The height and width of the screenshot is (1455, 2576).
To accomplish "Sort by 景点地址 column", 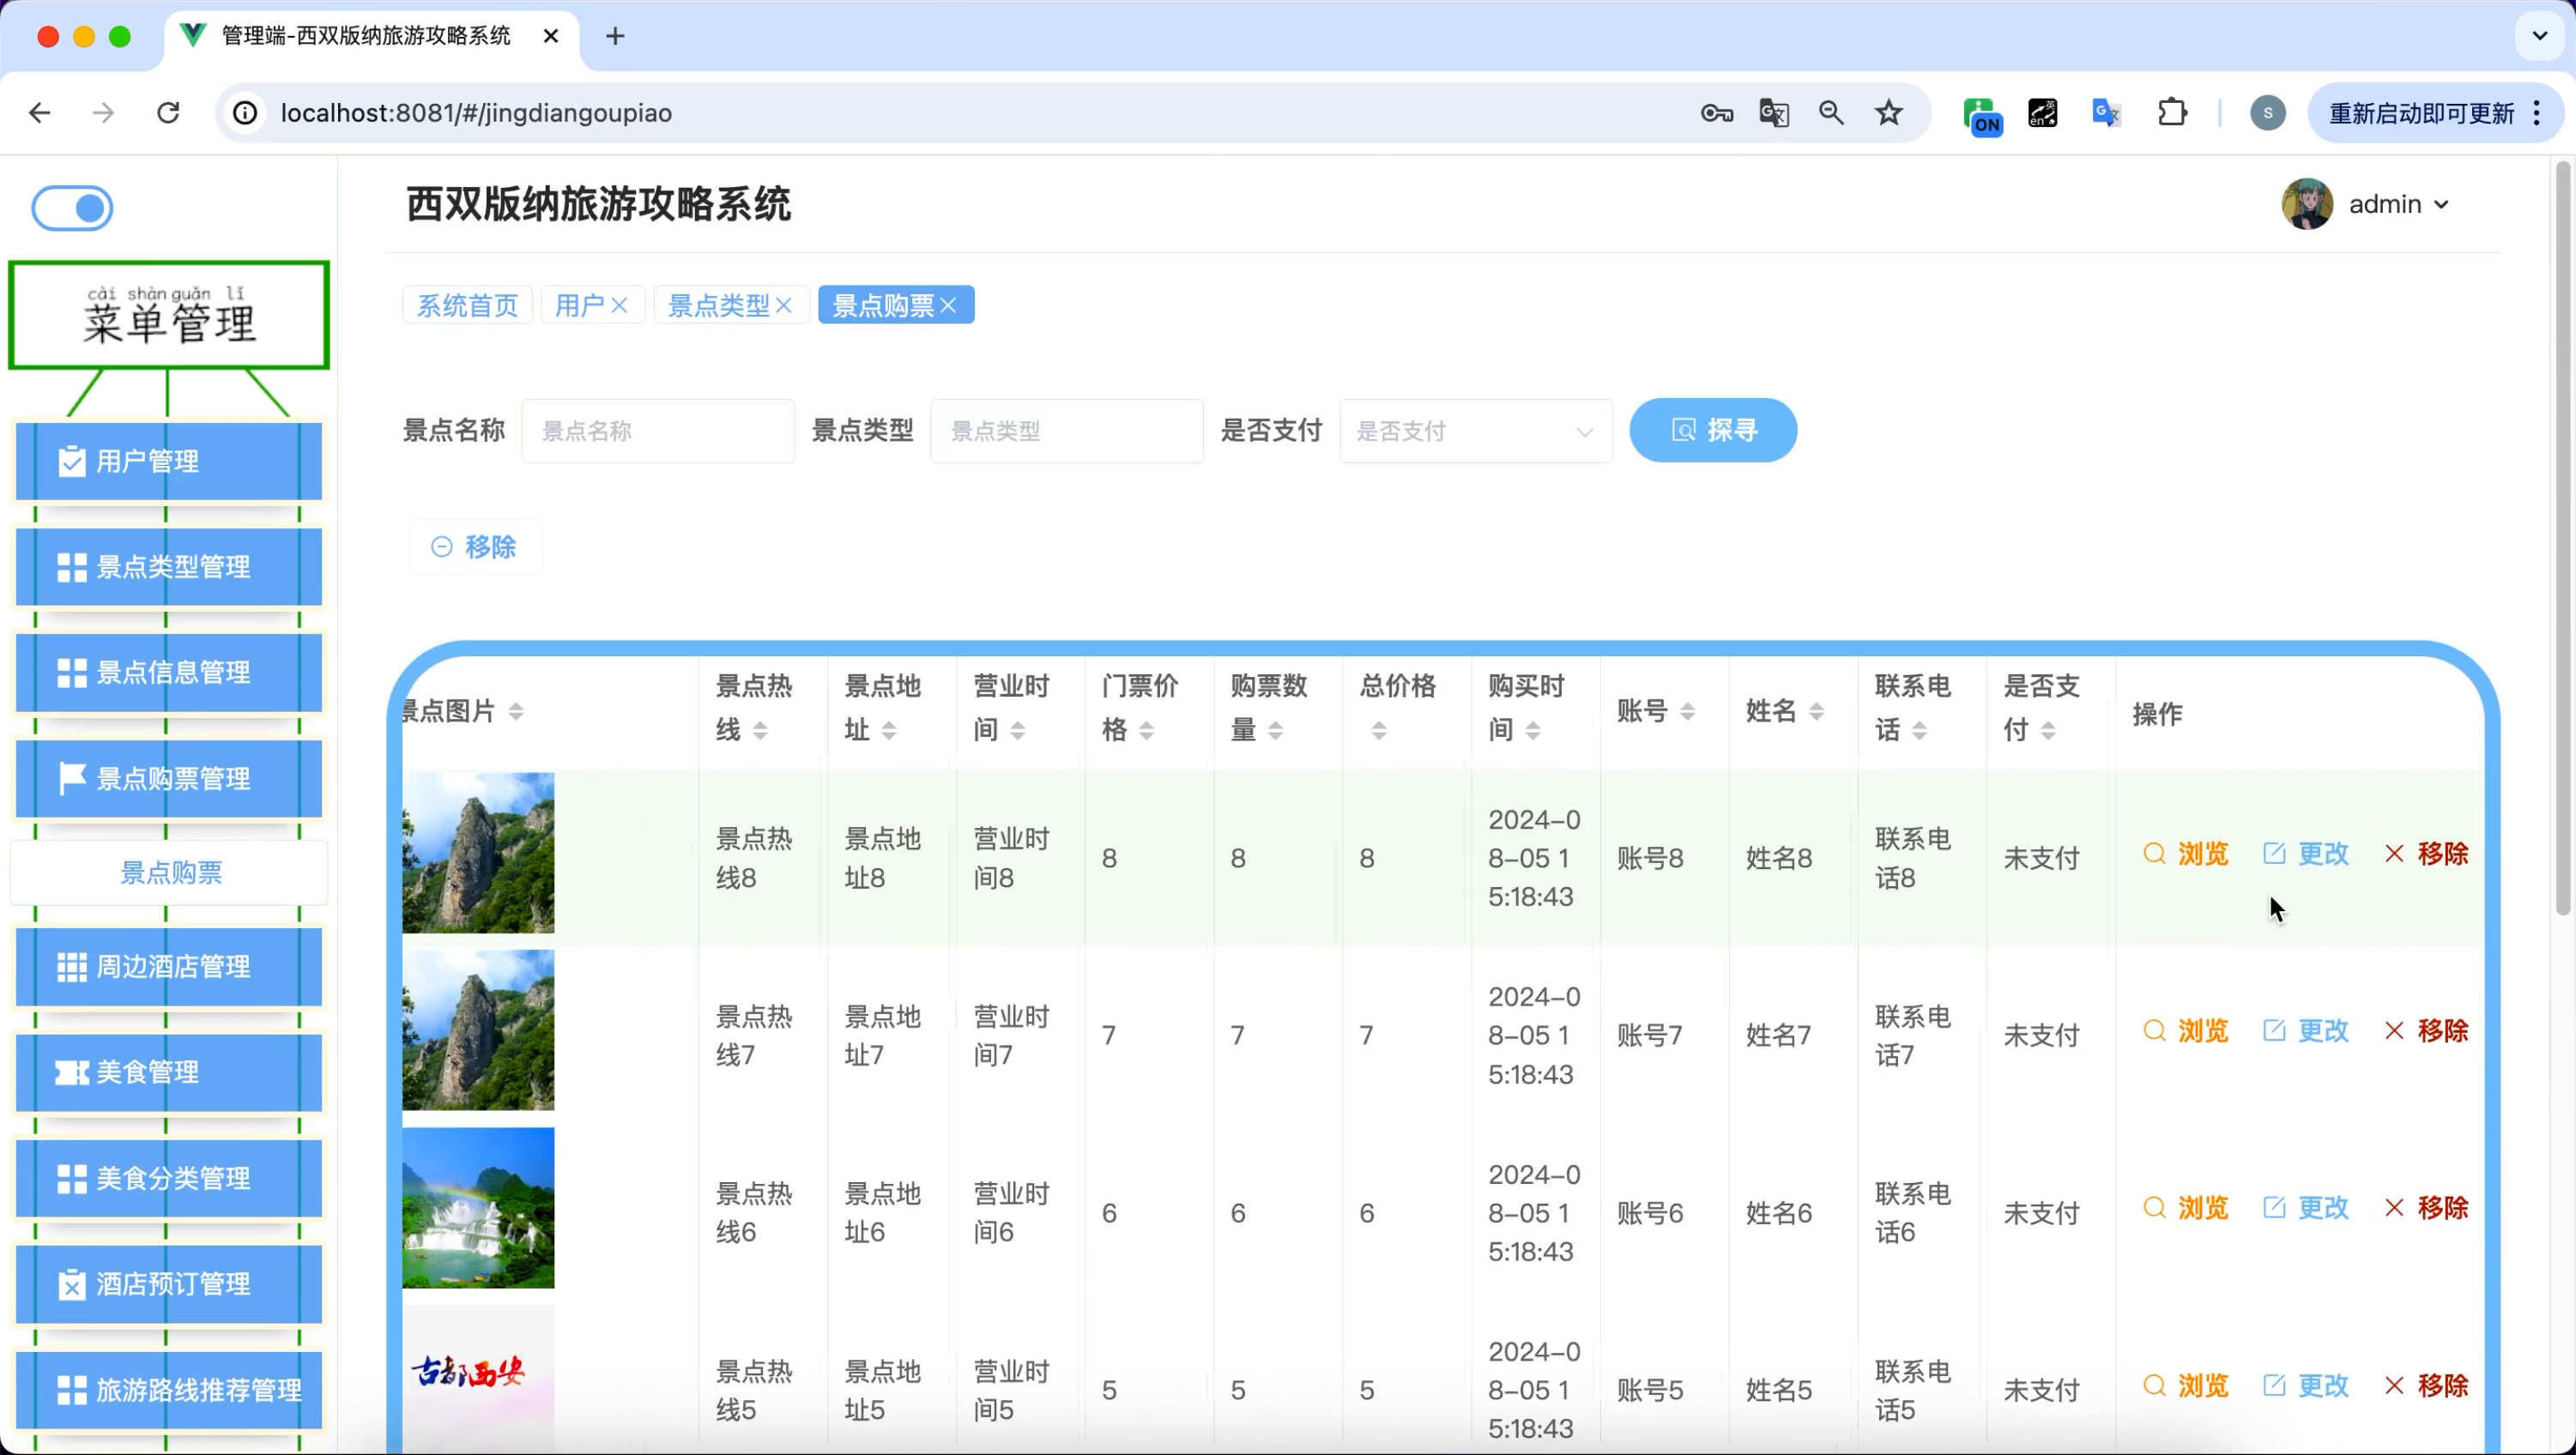I will (889, 731).
